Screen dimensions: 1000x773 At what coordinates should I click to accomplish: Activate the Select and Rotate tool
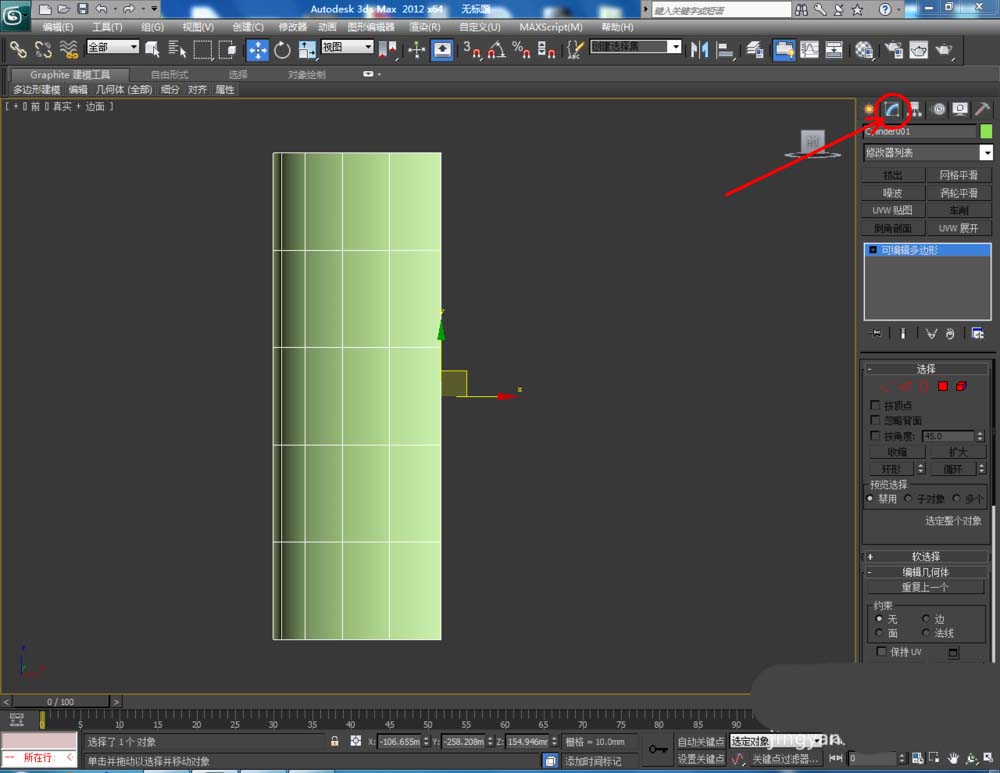pos(282,49)
